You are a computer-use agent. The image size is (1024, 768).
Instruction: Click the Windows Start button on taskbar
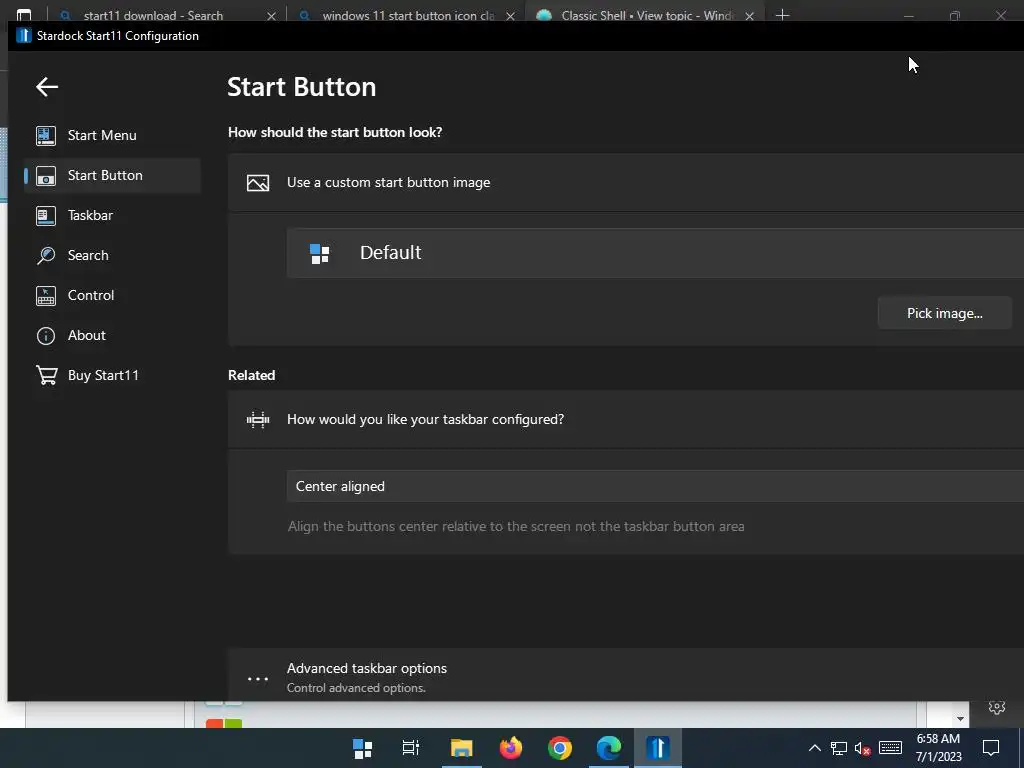[362, 748]
